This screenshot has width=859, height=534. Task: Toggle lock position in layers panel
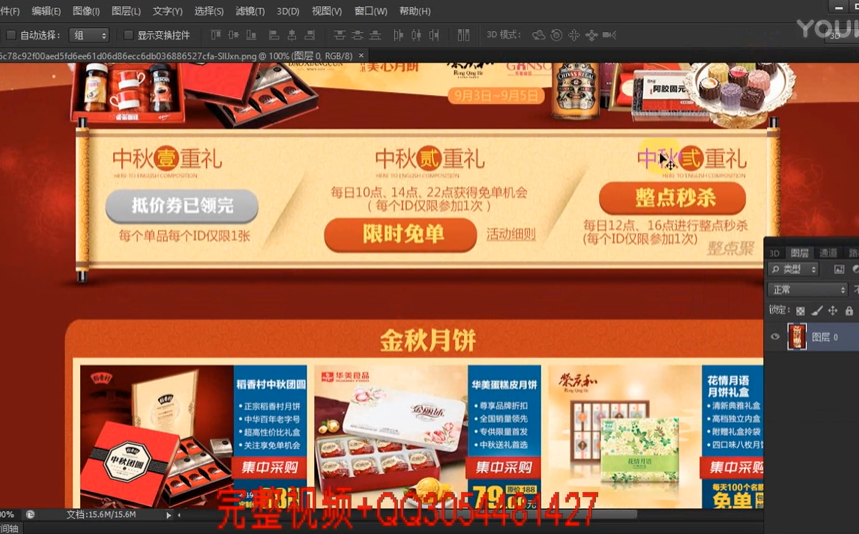833,311
